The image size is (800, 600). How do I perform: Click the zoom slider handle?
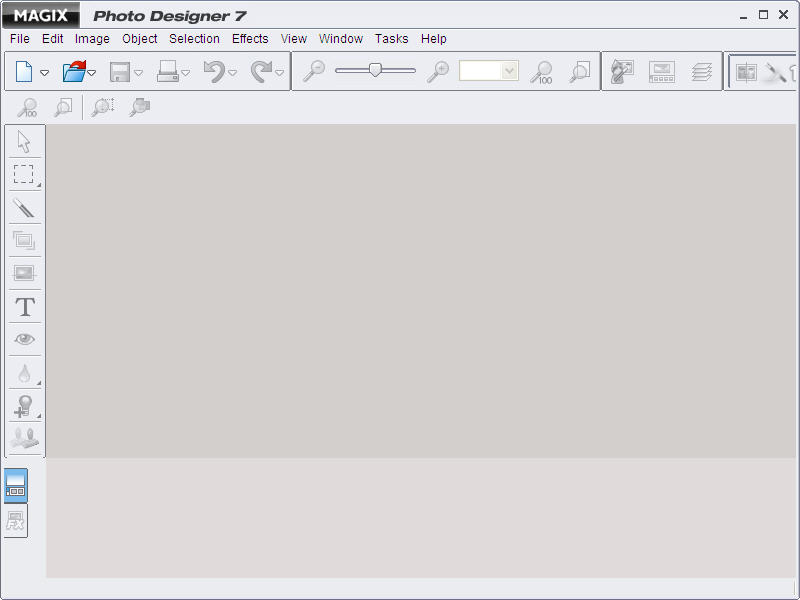(375, 70)
